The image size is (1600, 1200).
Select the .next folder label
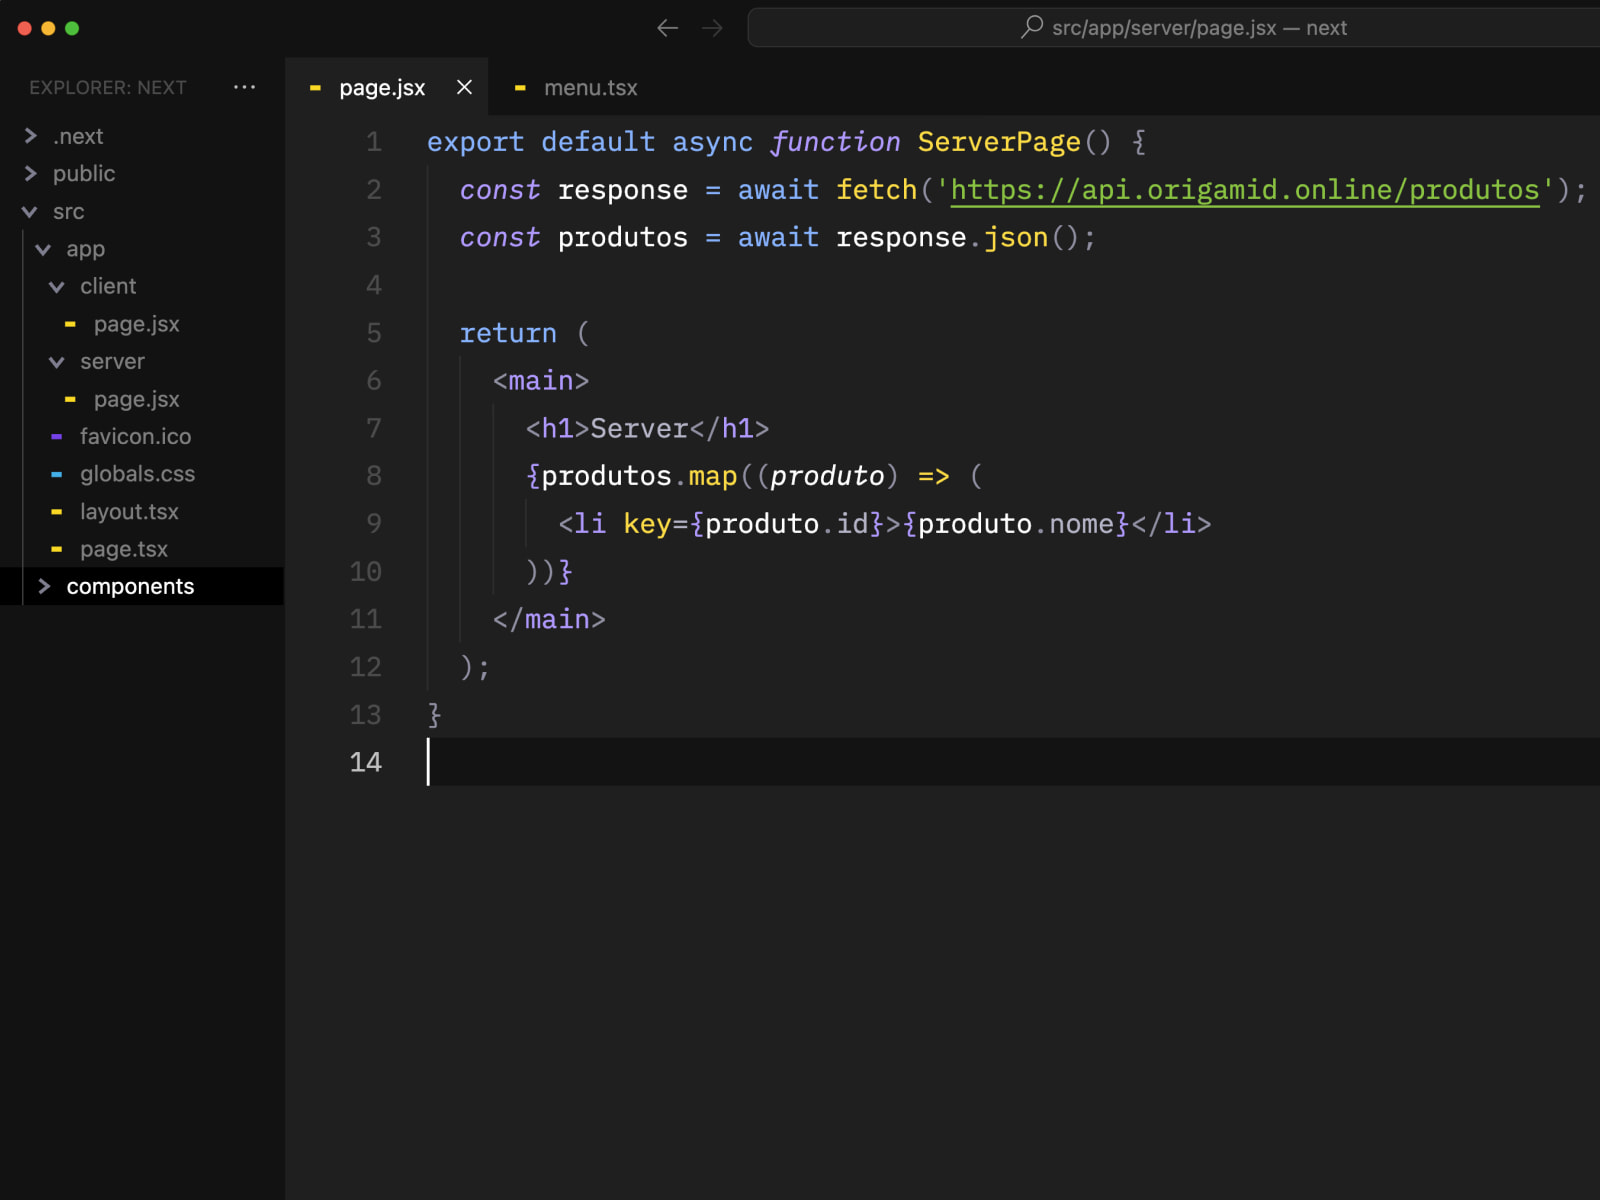78,136
